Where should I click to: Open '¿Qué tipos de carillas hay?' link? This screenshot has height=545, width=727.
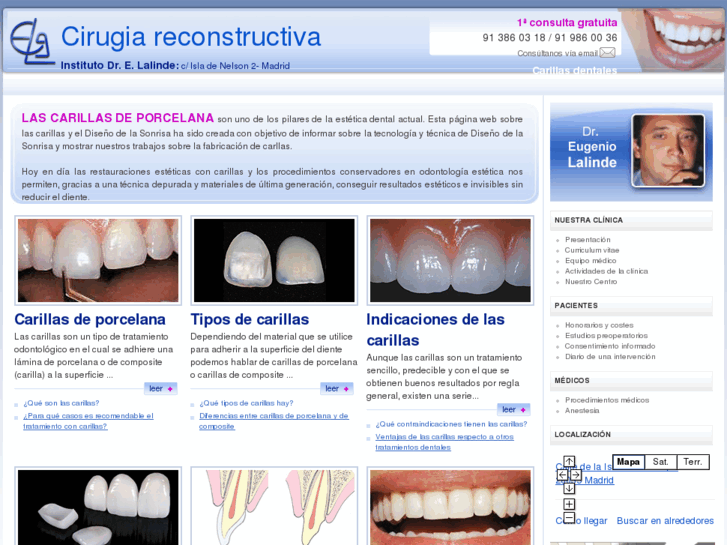pos(246,403)
